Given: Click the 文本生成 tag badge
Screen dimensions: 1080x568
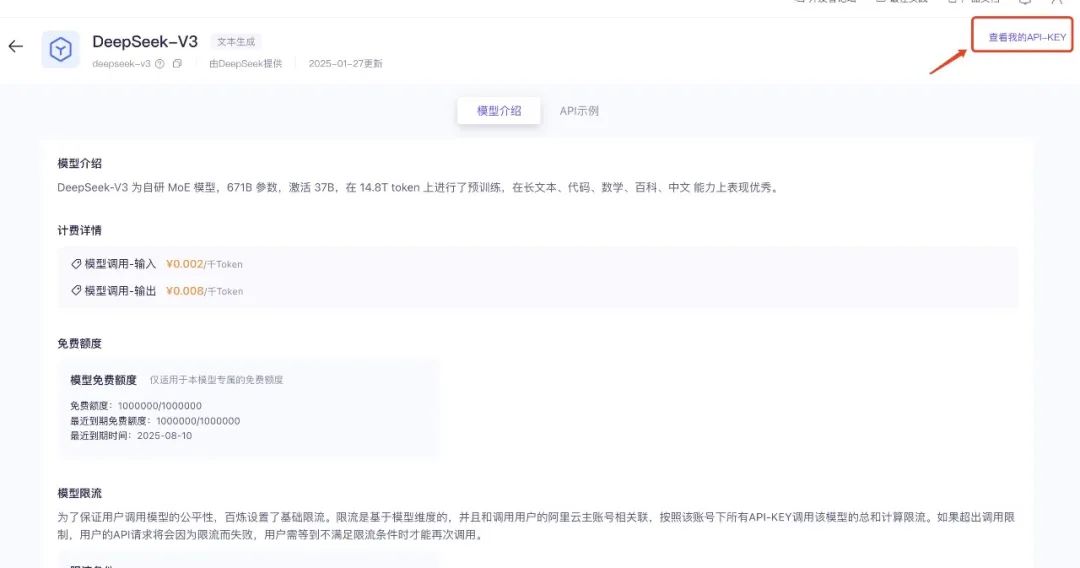Looking at the screenshot, I should [236, 42].
